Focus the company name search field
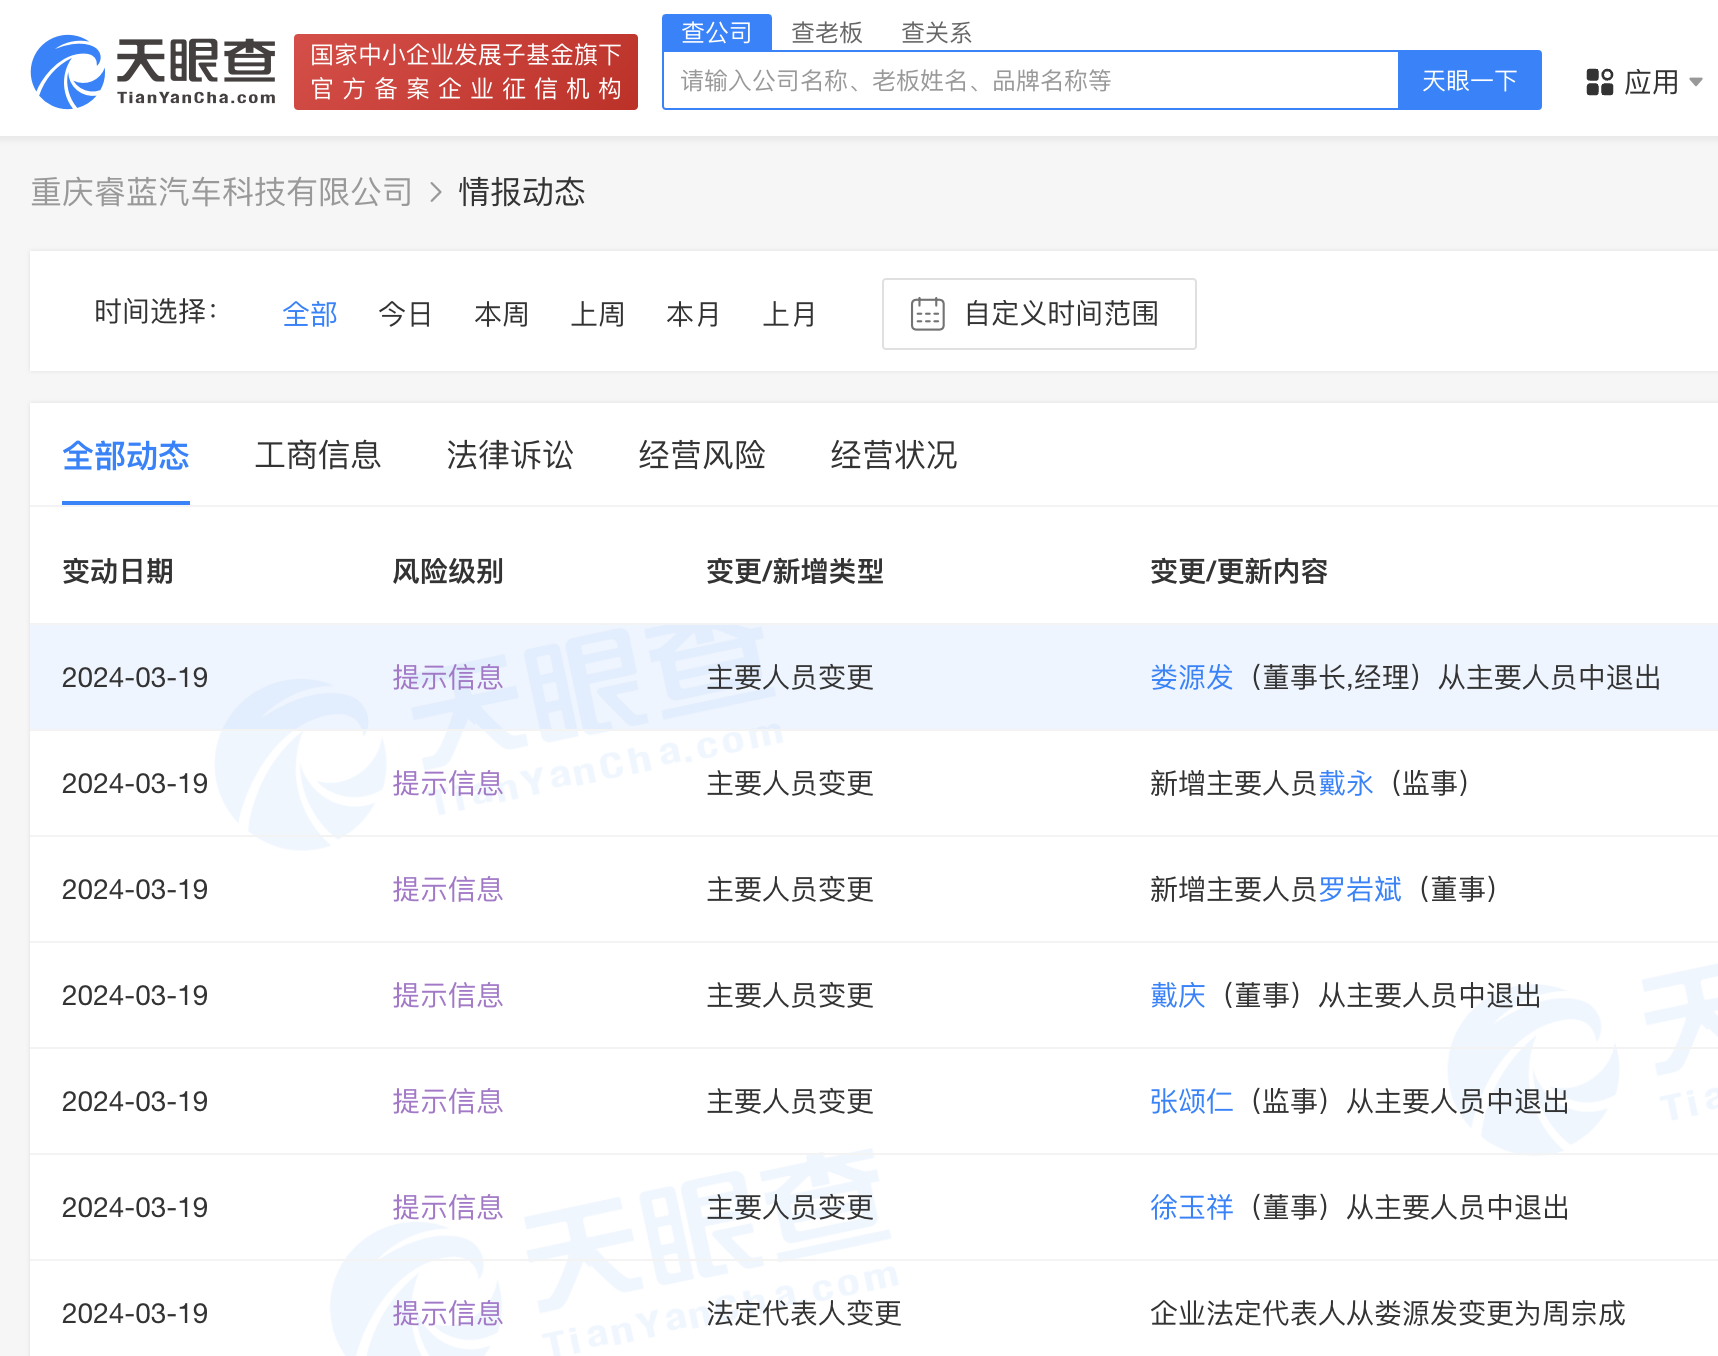 1030,81
